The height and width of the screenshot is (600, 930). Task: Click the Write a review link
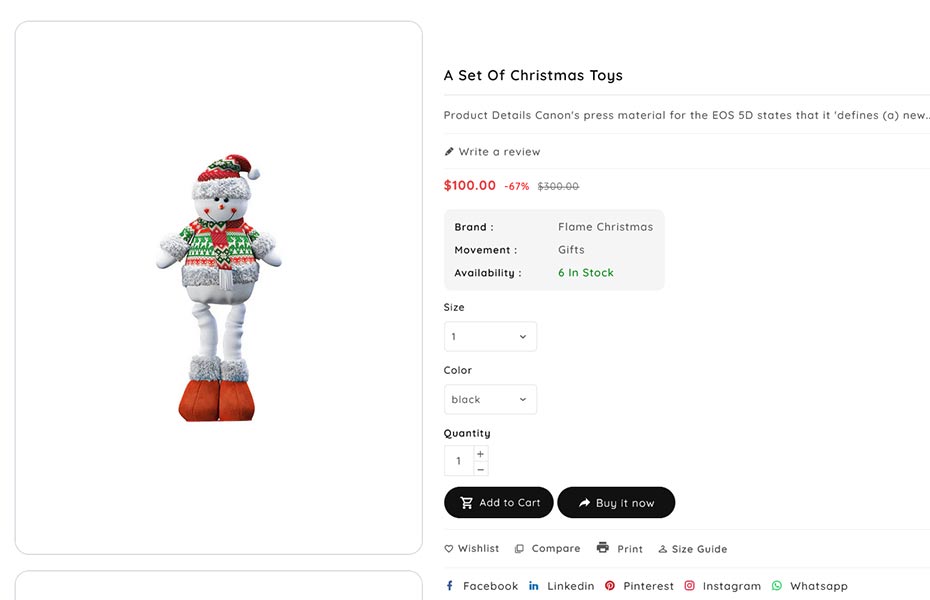coord(499,152)
